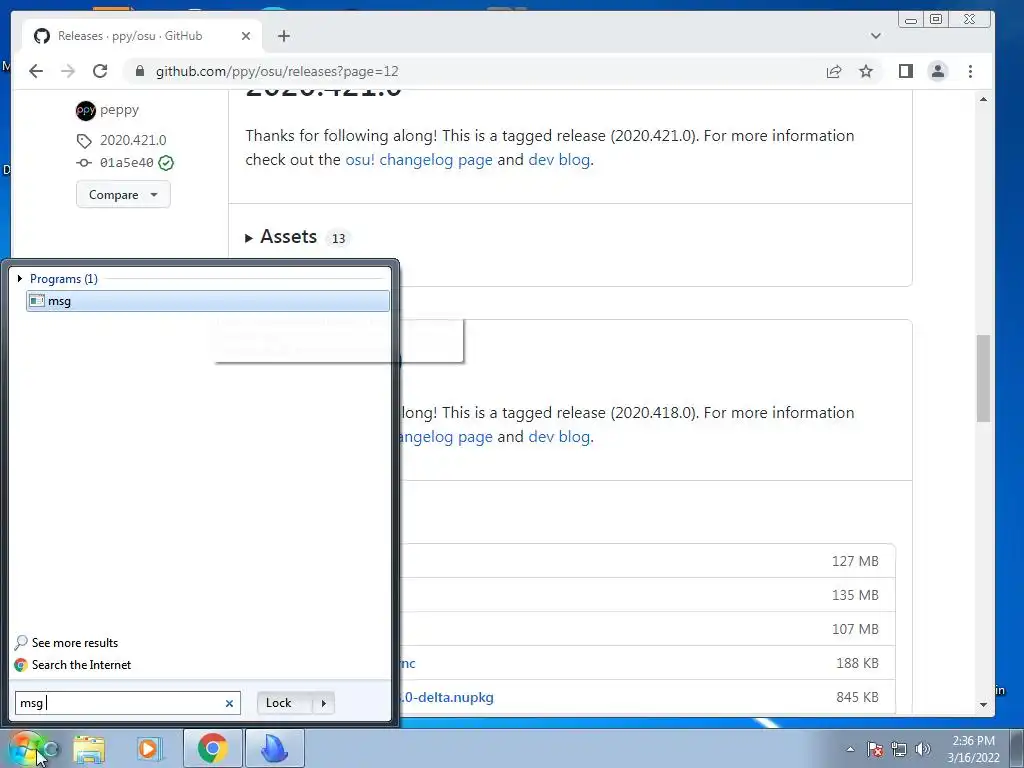The image size is (1024, 768).
Task: Click the Chrome forward arrow
Action: point(68,71)
